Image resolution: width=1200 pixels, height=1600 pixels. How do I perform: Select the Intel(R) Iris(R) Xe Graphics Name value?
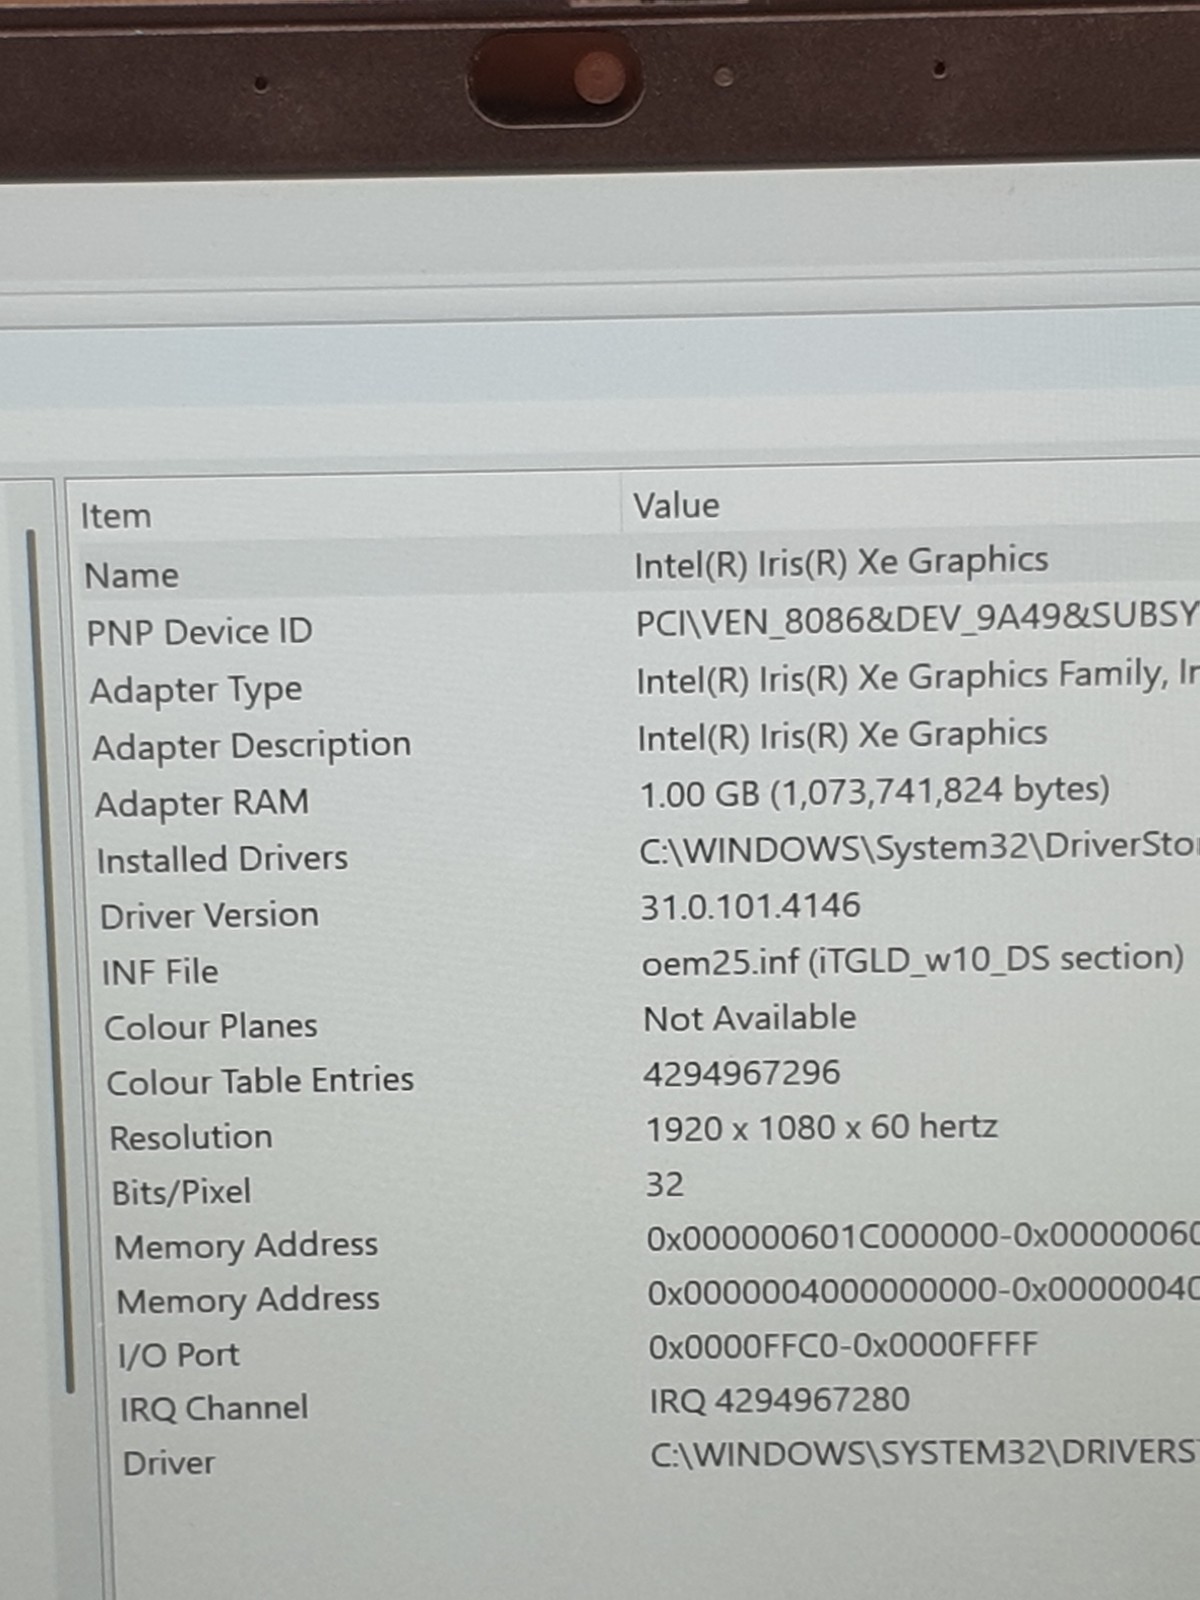(x=841, y=563)
